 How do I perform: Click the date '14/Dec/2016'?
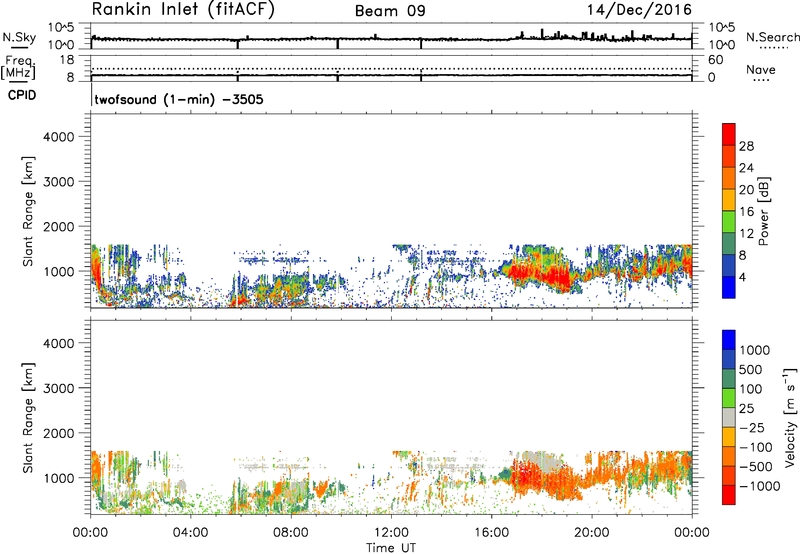(x=639, y=10)
